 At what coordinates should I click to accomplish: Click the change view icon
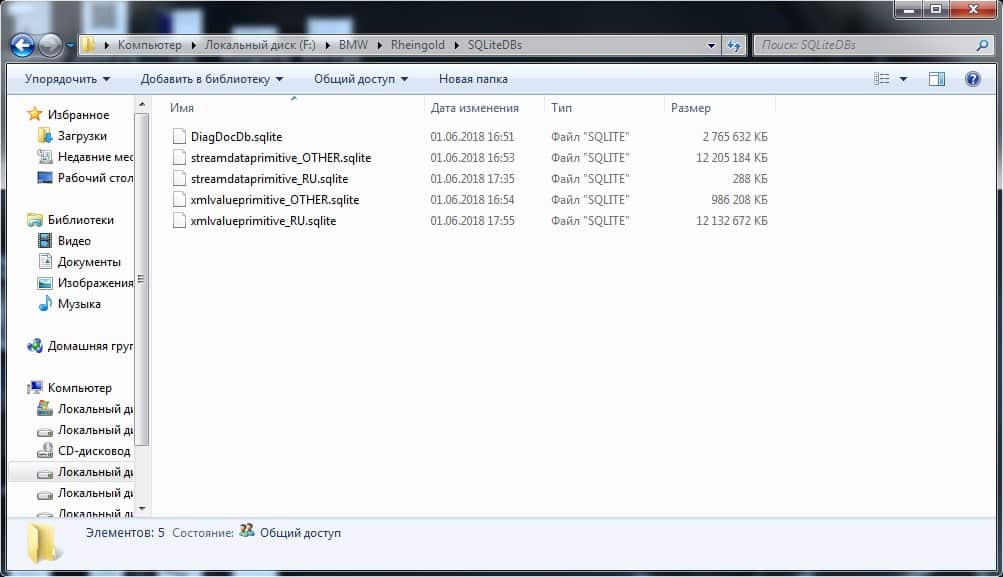click(x=883, y=79)
